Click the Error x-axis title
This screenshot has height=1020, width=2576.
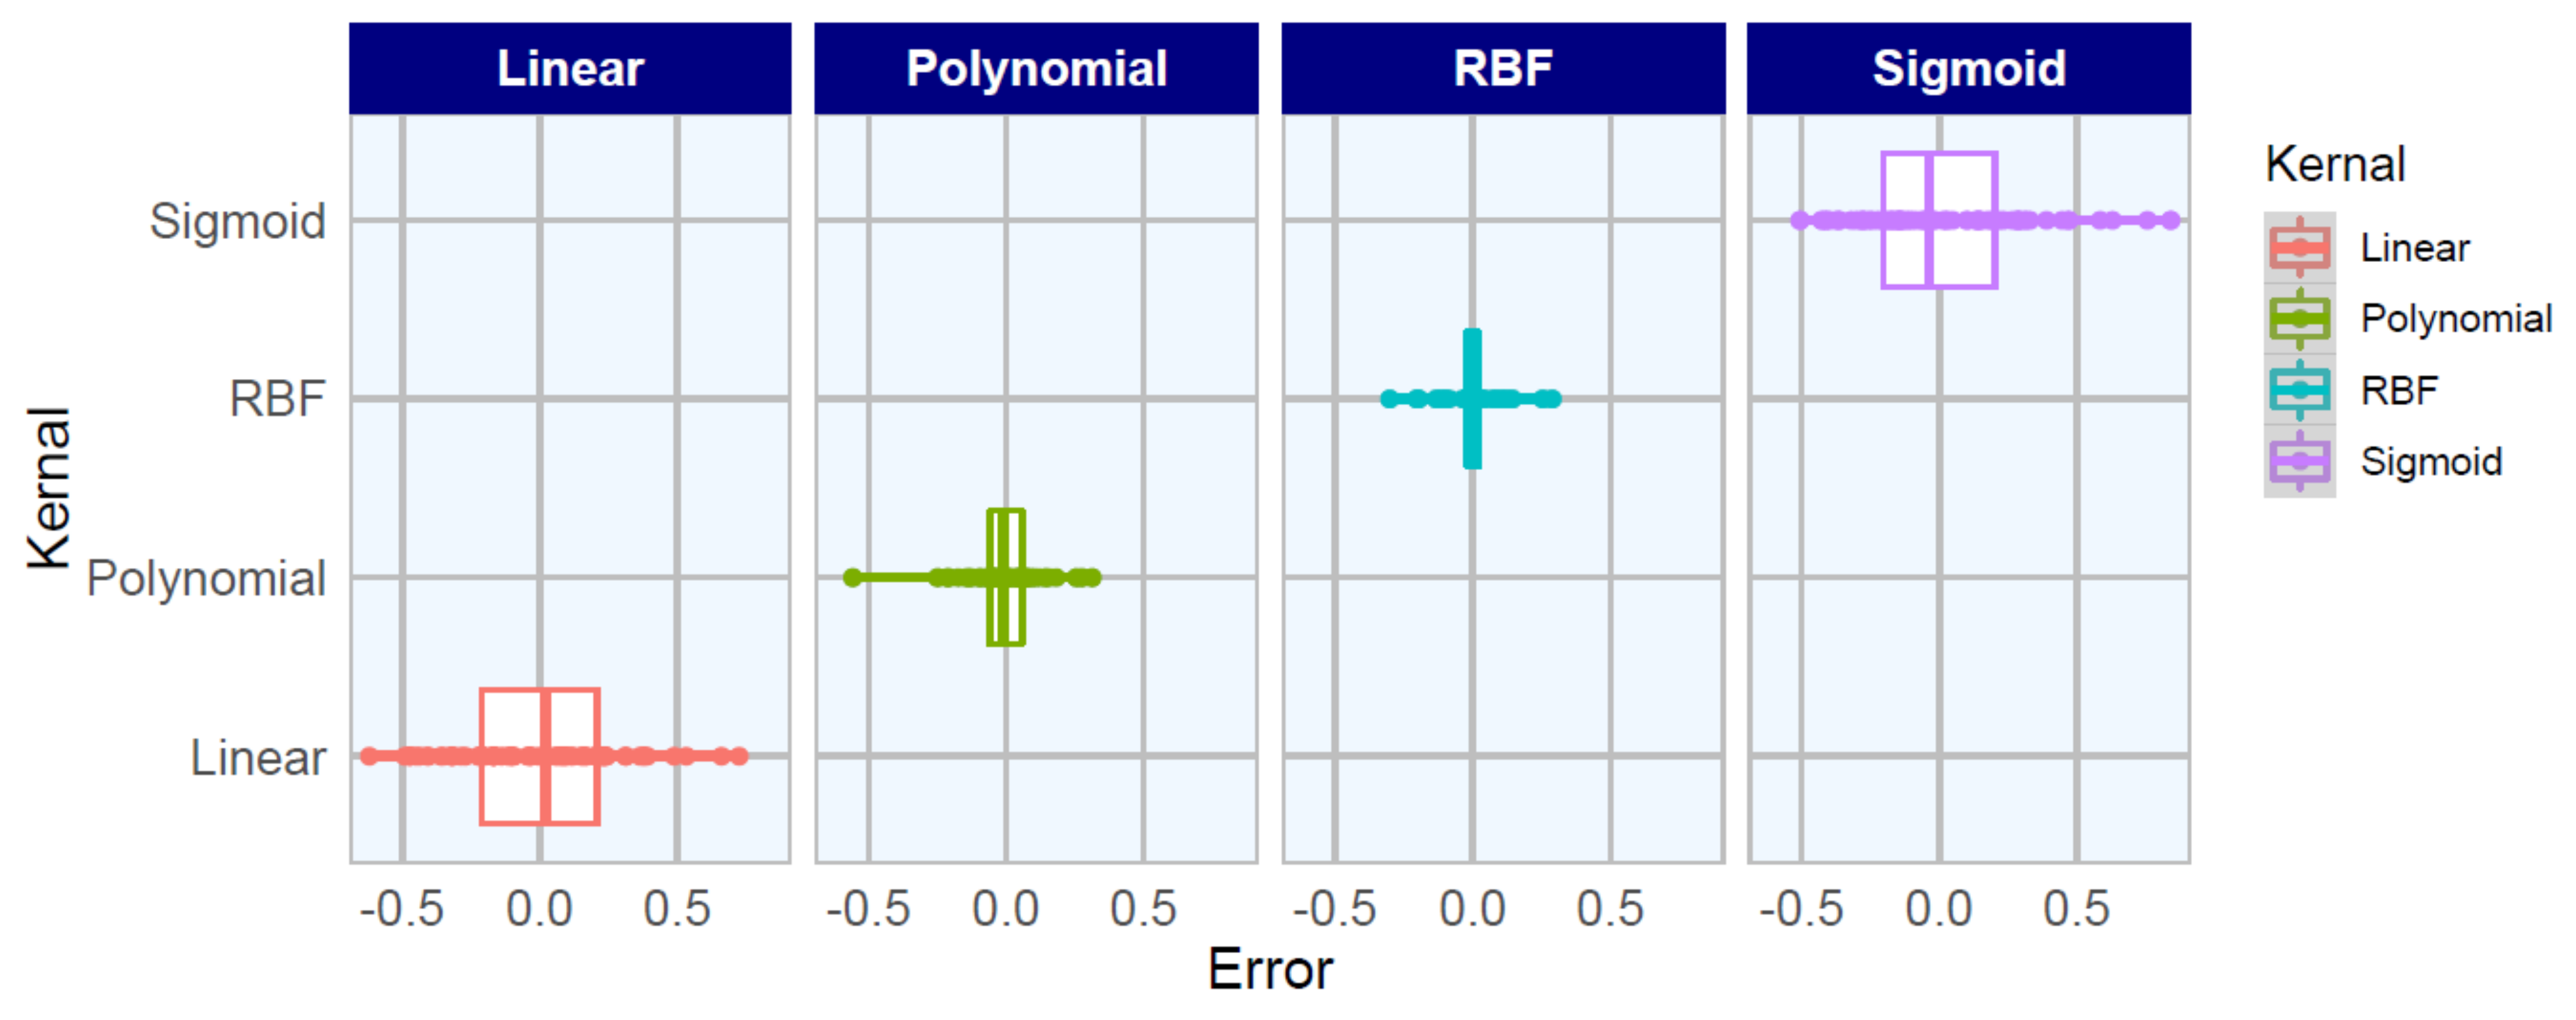coord(1270,969)
